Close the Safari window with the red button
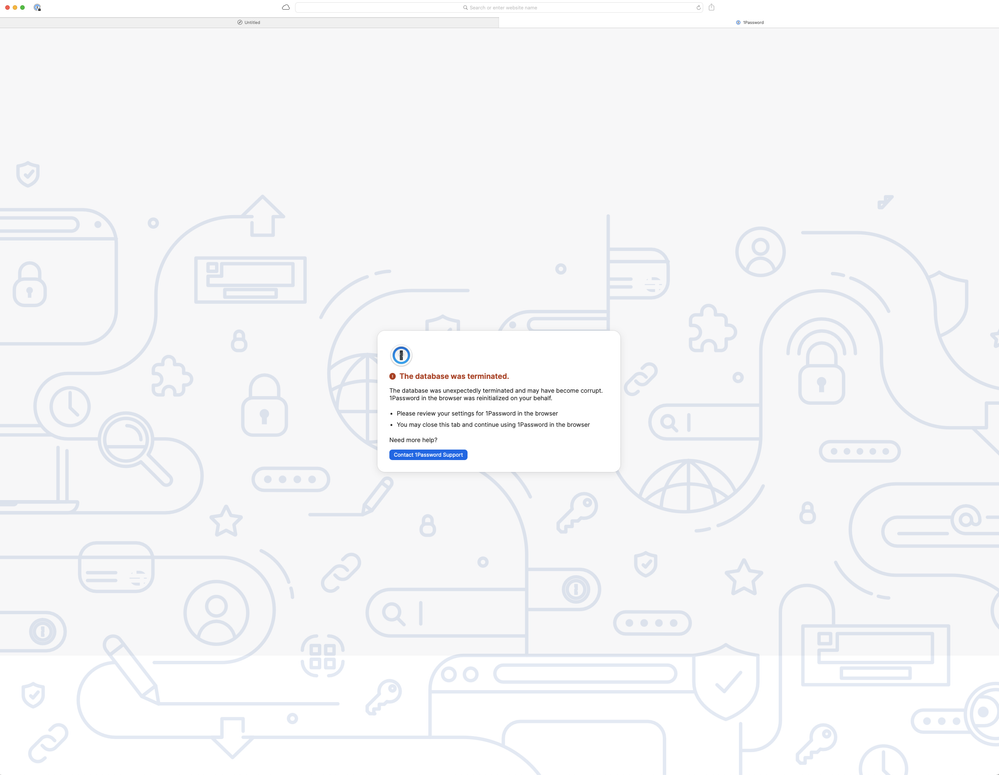The height and width of the screenshot is (775, 999). [7, 7]
